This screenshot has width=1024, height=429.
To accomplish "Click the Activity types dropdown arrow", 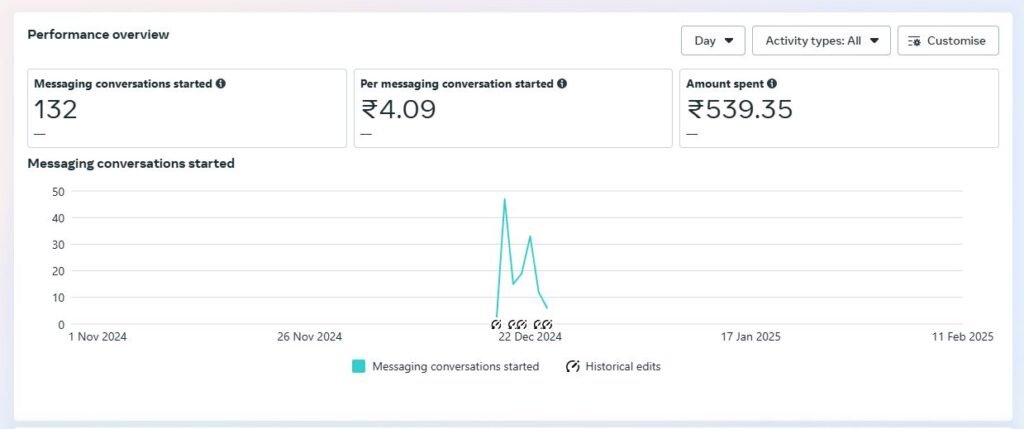I will pos(874,41).
